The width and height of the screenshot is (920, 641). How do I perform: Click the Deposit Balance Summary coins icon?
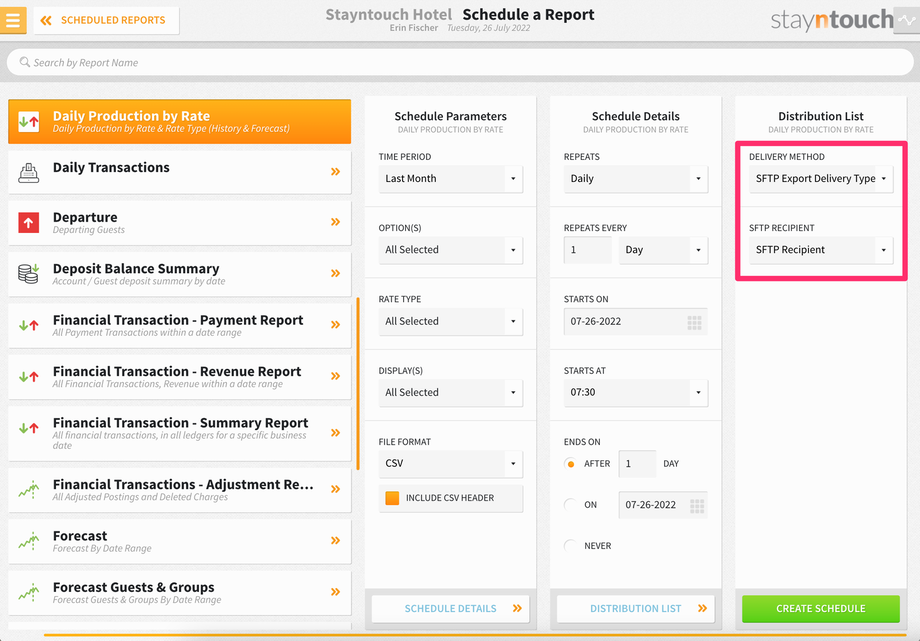click(x=28, y=274)
